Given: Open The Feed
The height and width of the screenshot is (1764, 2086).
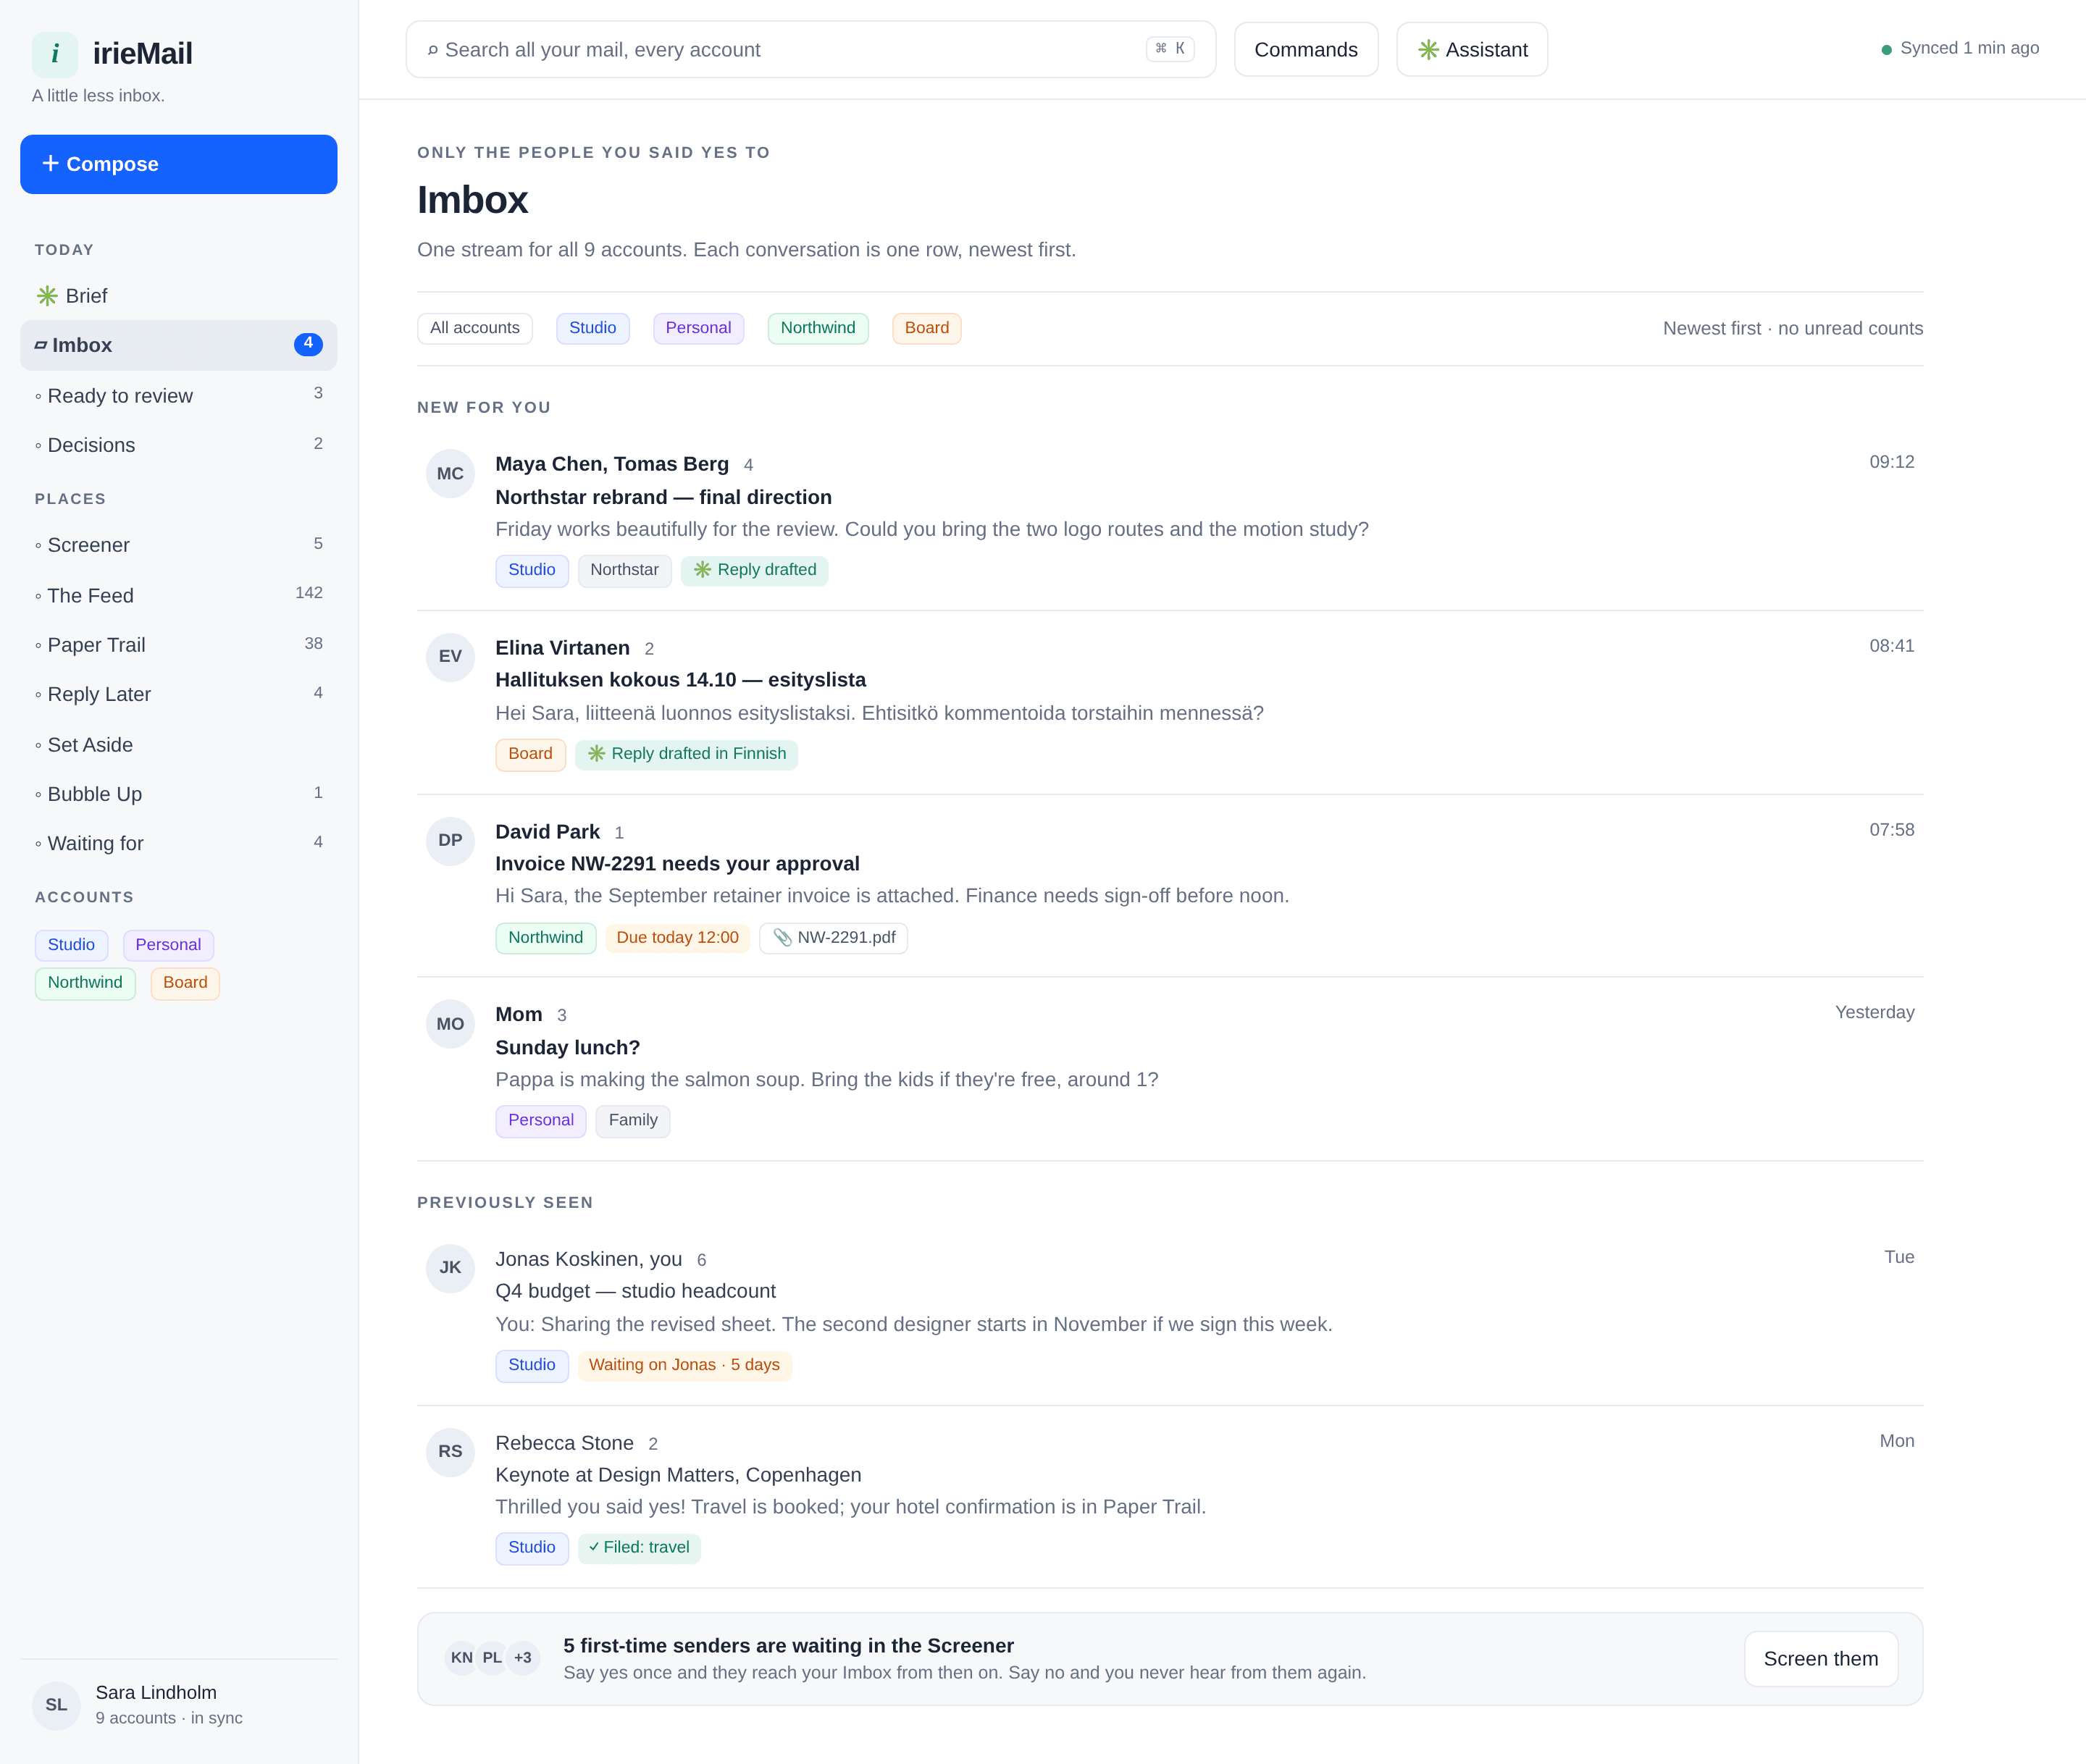Looking at the screenshot, I should [179, 596].
